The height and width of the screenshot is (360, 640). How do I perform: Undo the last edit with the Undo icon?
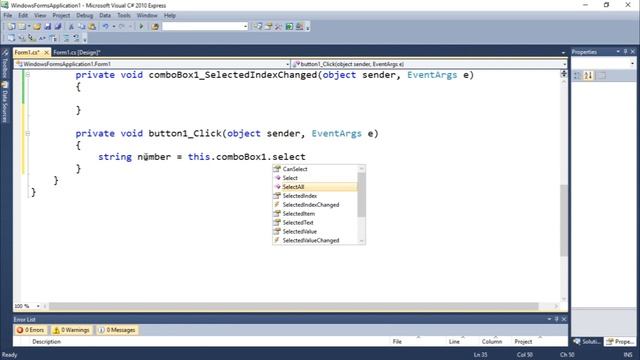pos(105,27)
